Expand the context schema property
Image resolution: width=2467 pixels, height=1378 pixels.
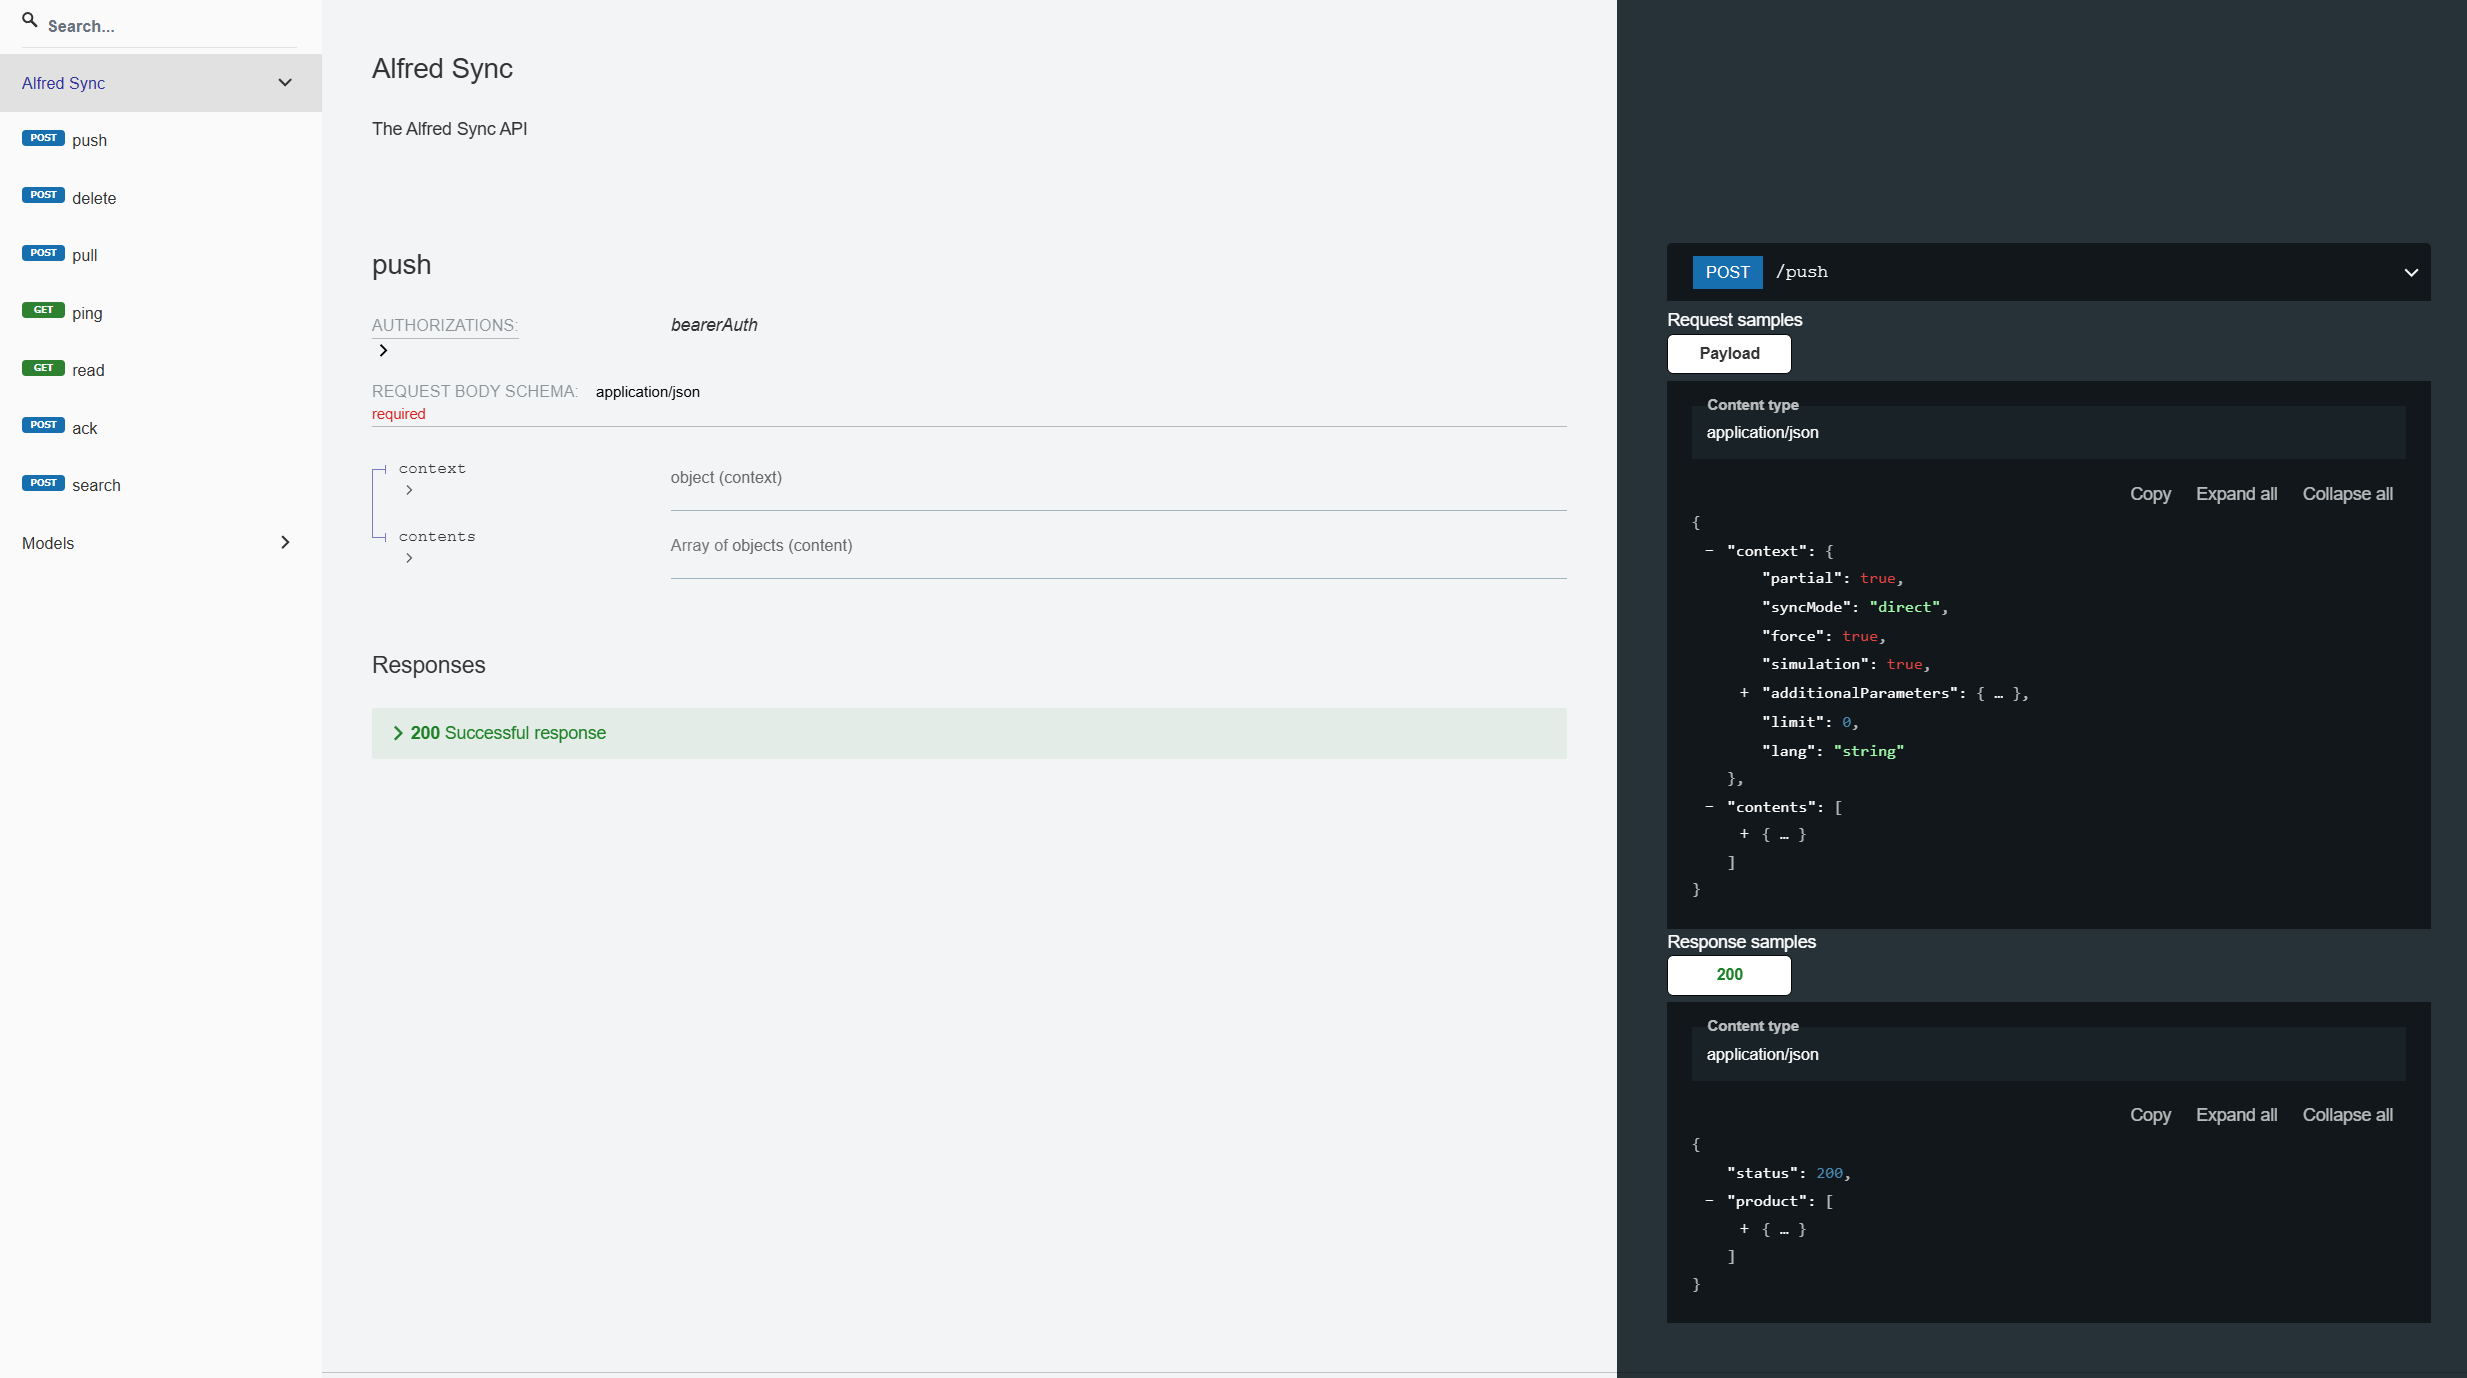point(409,490)
